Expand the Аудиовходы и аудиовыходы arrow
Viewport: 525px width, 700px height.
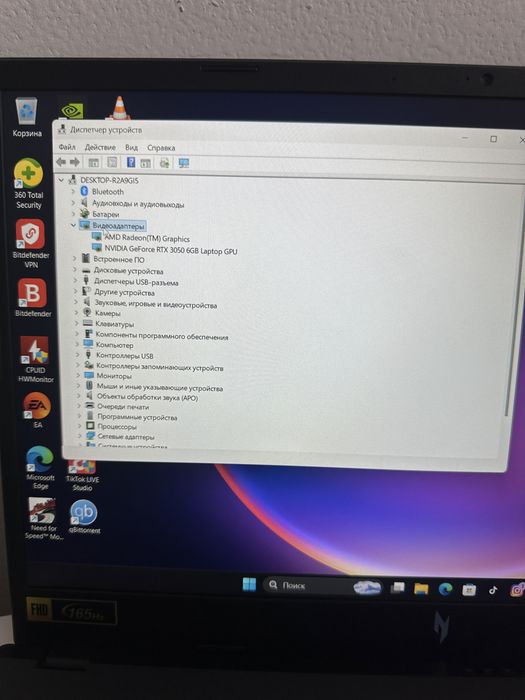point(73,202)
